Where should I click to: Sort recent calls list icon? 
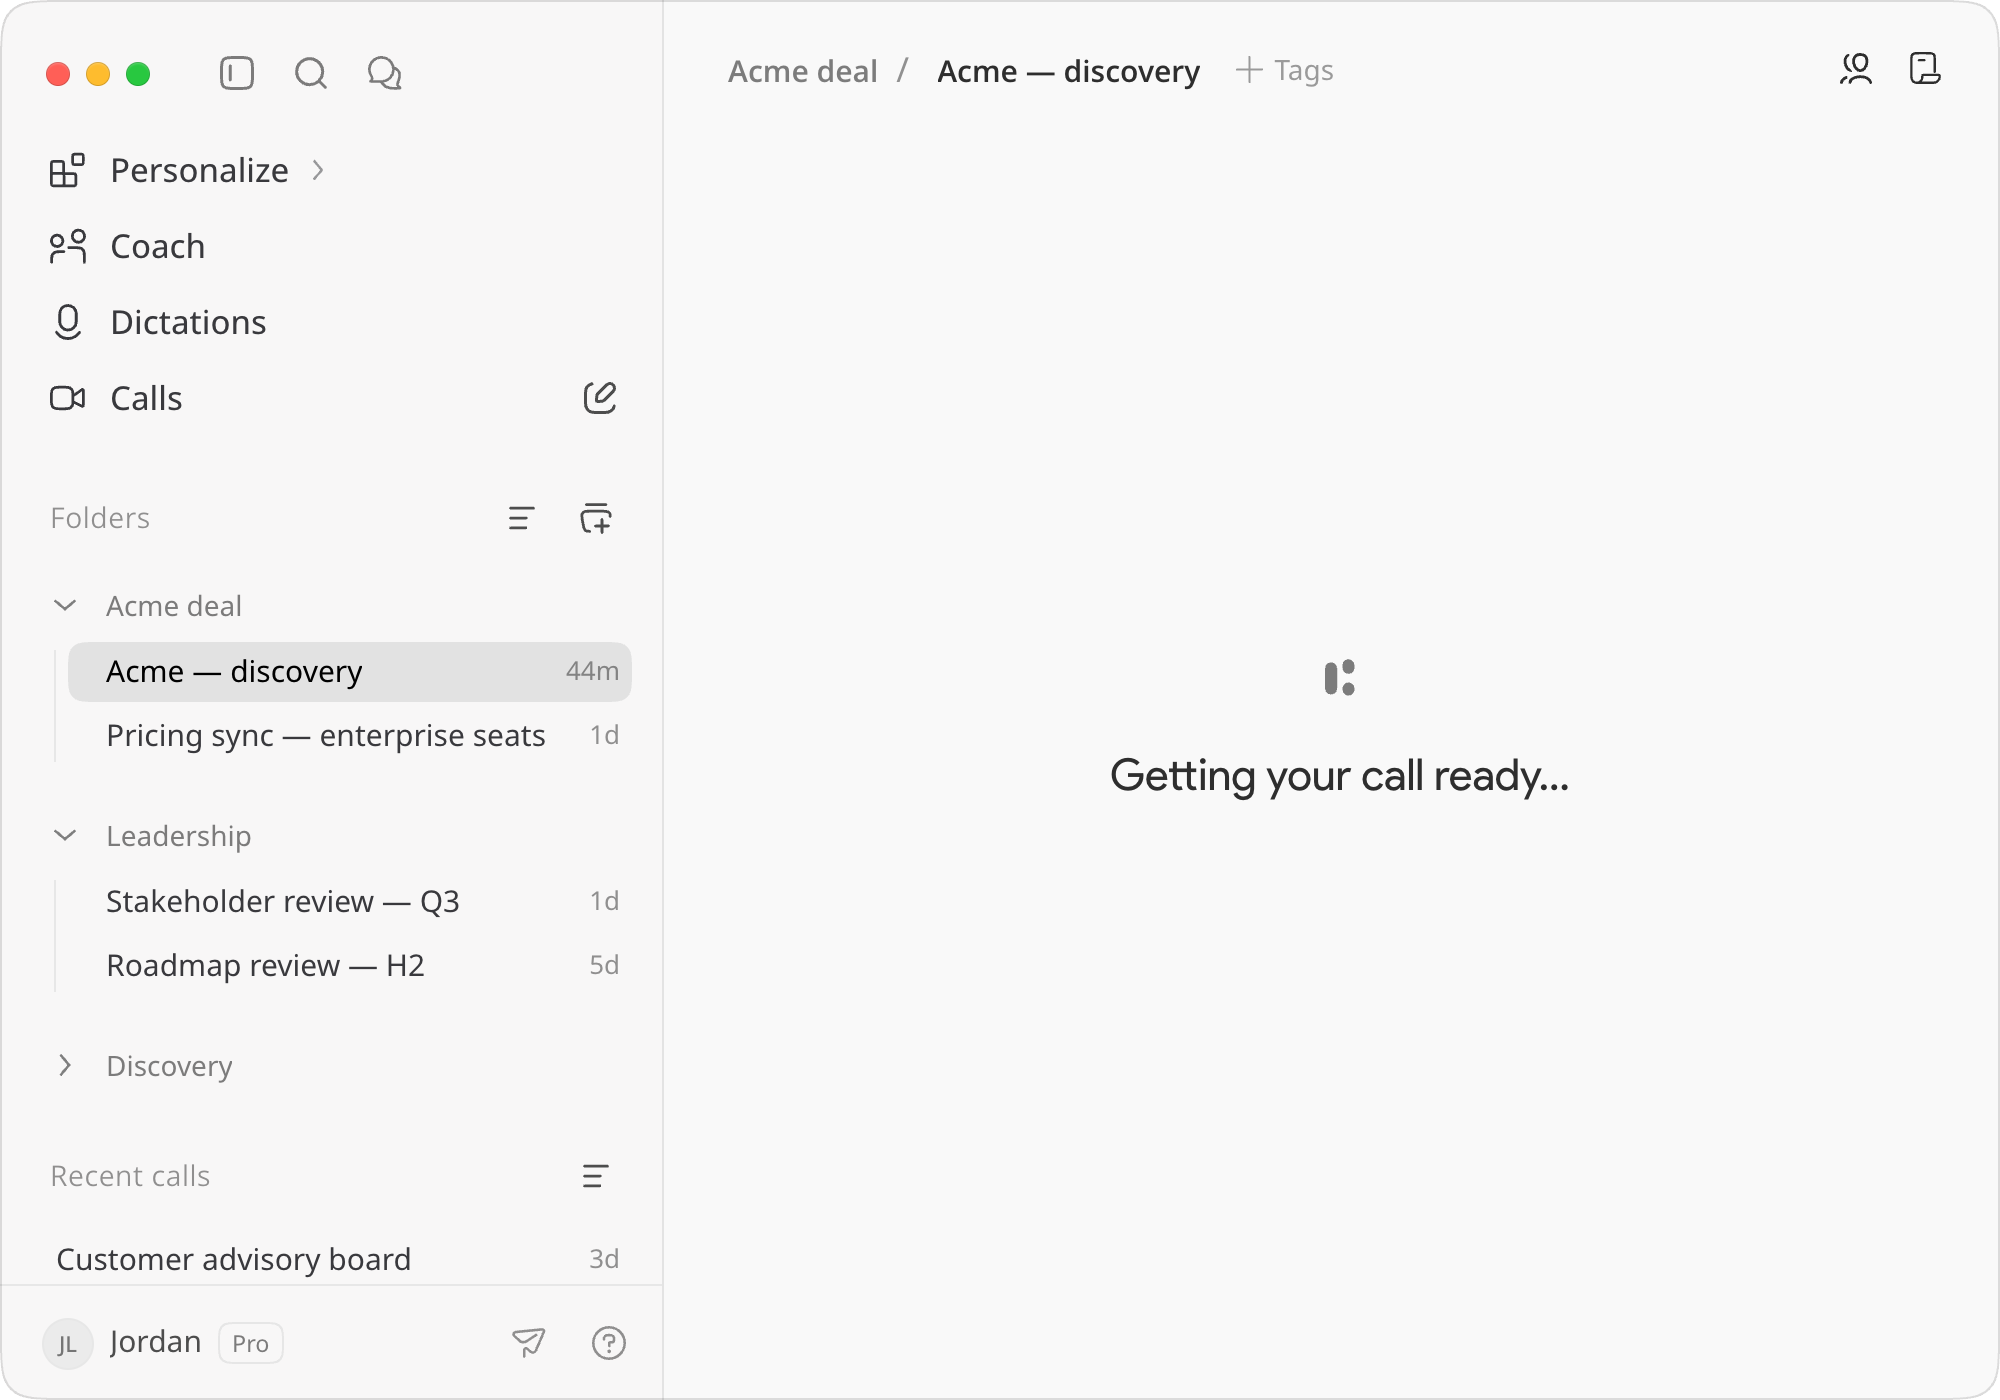pyautogui.click(x=595, y=1176)
